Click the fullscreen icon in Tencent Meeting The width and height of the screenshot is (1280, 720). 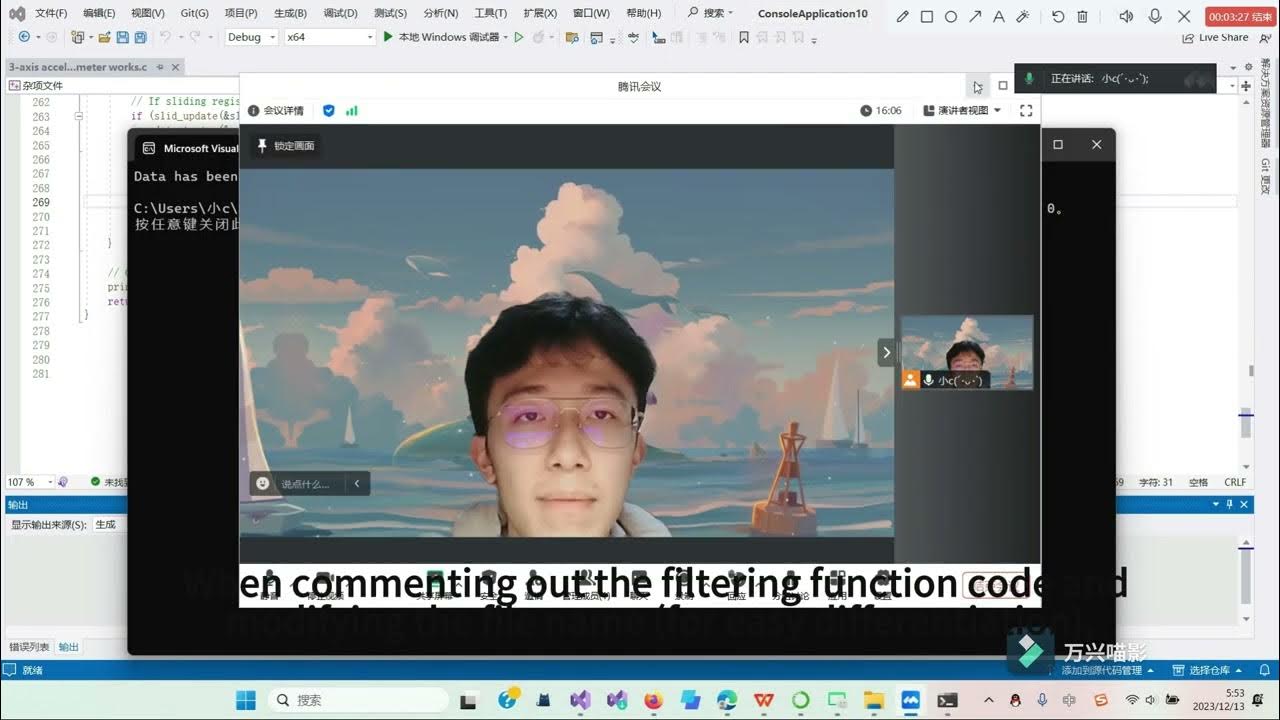[x=1025, y=110]
